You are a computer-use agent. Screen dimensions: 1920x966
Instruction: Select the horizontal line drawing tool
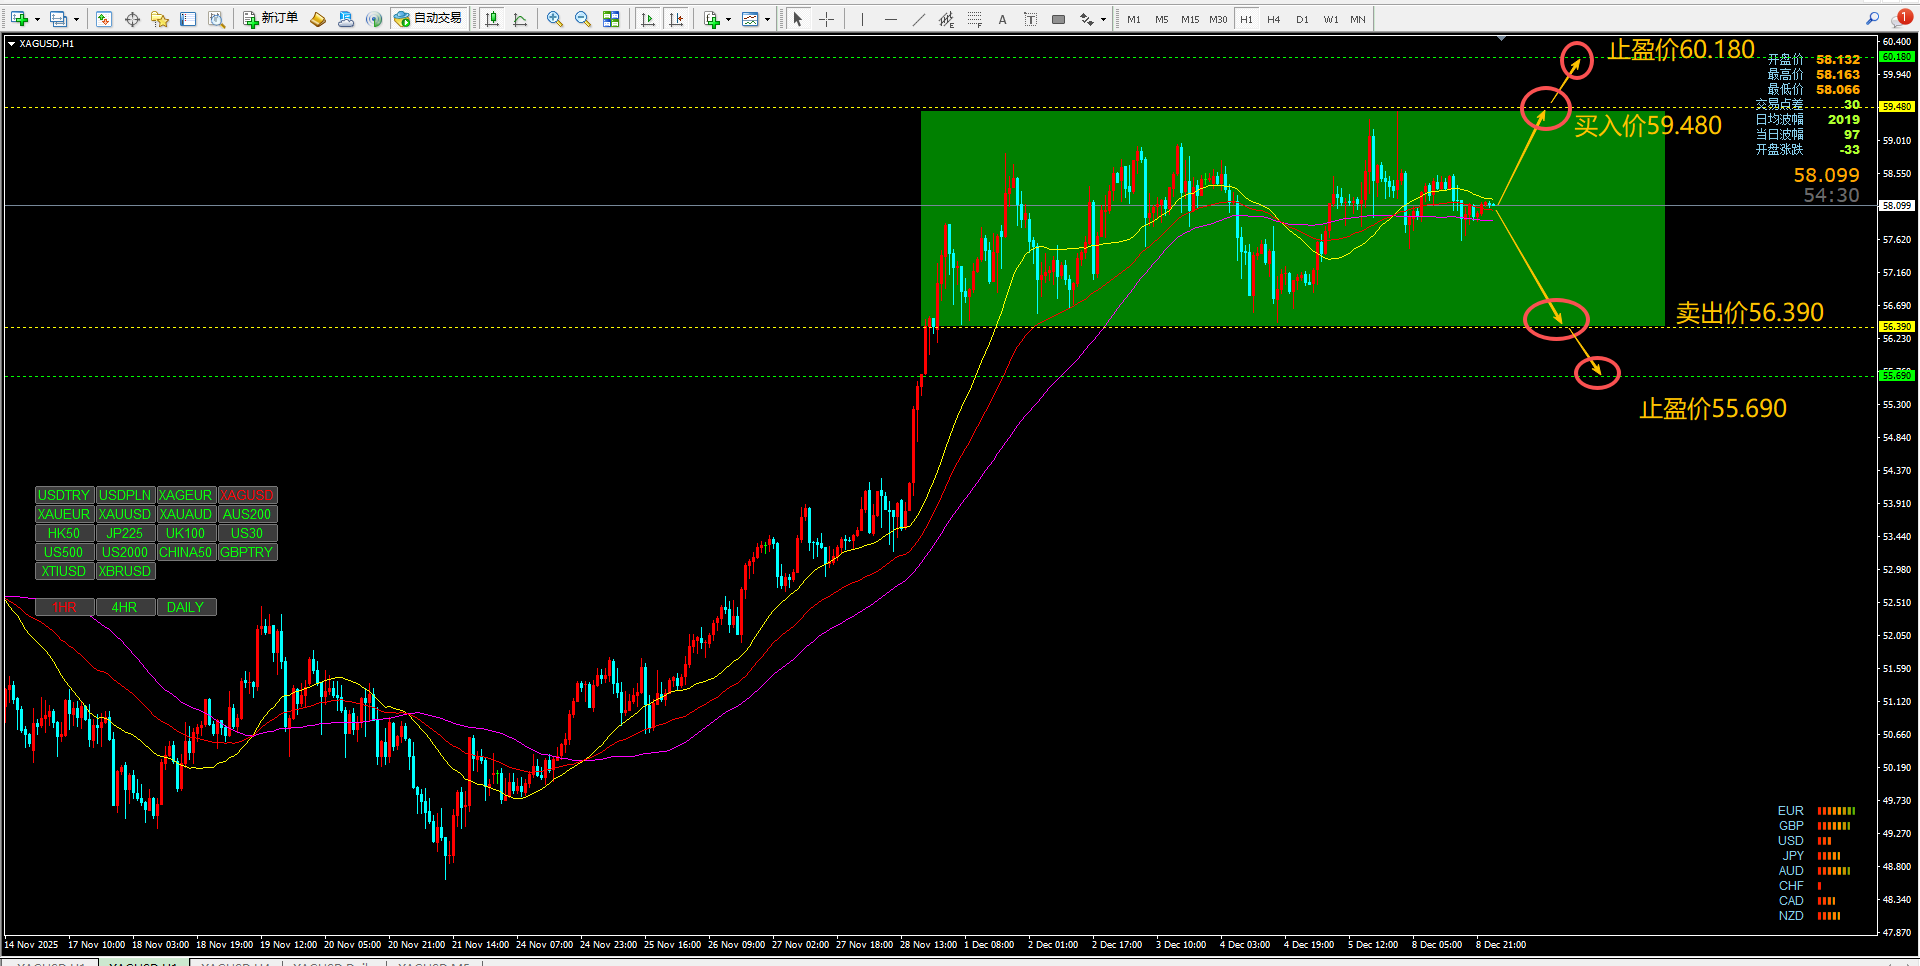(x=890, y=19)
